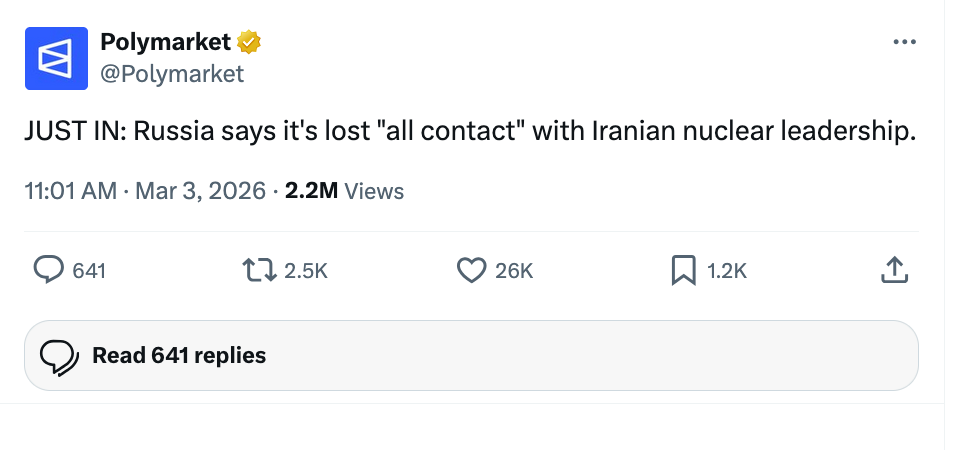Image resolution: width=956 pixels, height=450 pixels.
Task: Open the @Polymarket handle link
Action: [x=172, y=73]
